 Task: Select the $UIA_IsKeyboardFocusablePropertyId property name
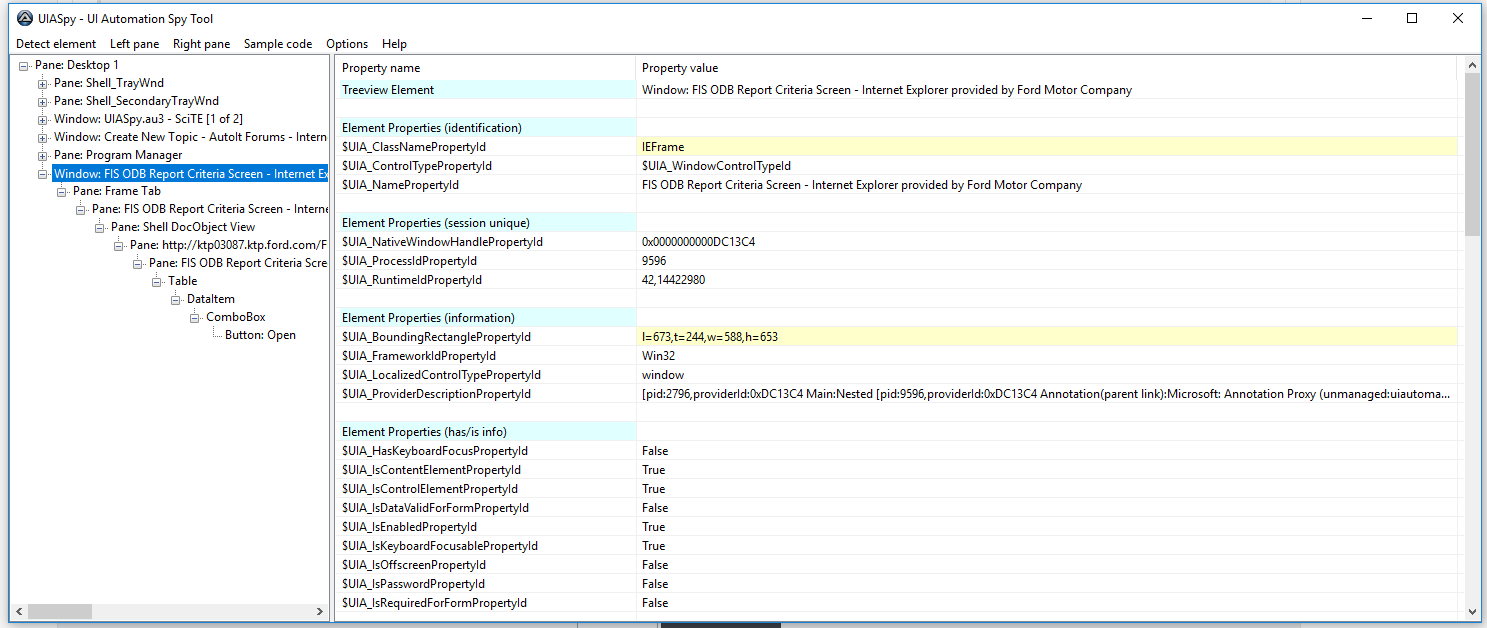point(440,546)
